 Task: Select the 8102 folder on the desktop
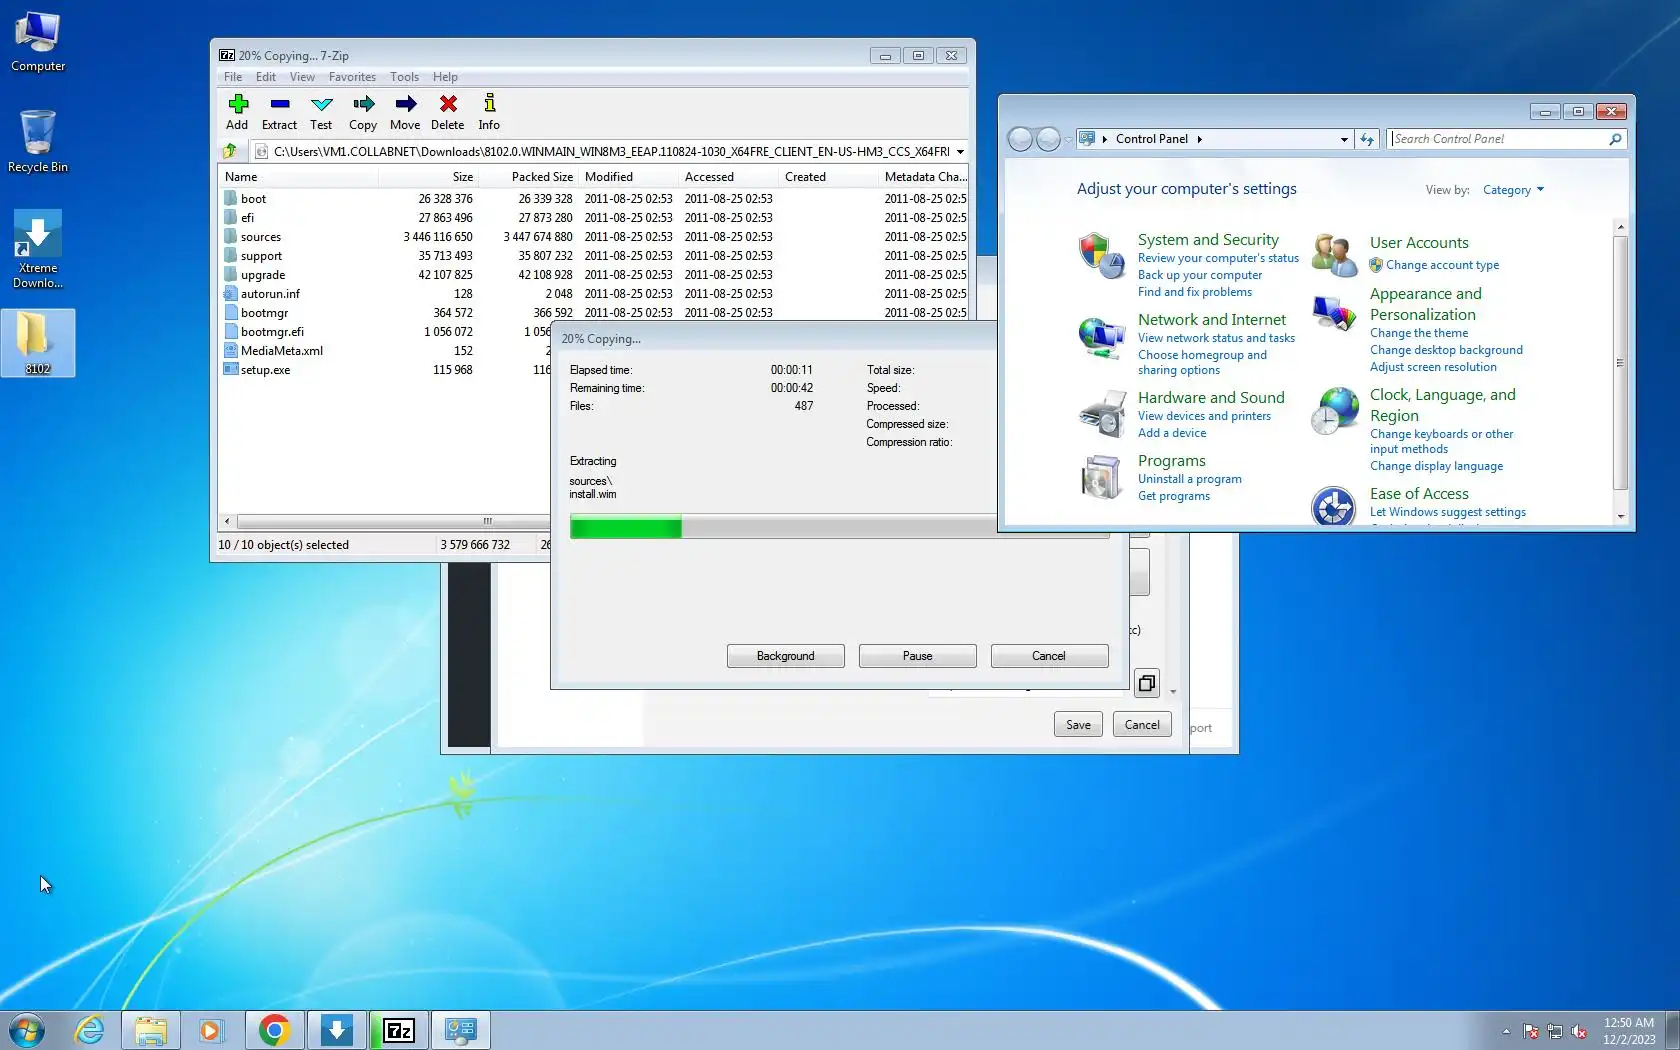(38, 343)
